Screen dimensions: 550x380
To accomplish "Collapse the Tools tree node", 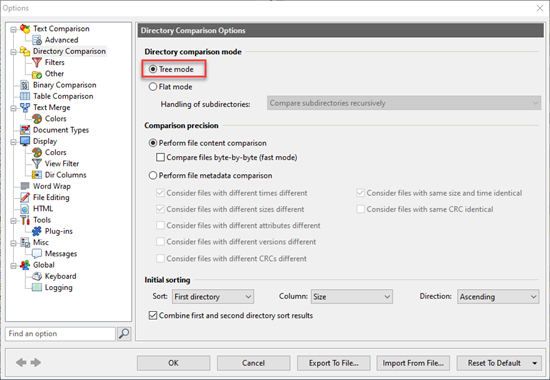I will pyautogui.click(x=13, y=221).
